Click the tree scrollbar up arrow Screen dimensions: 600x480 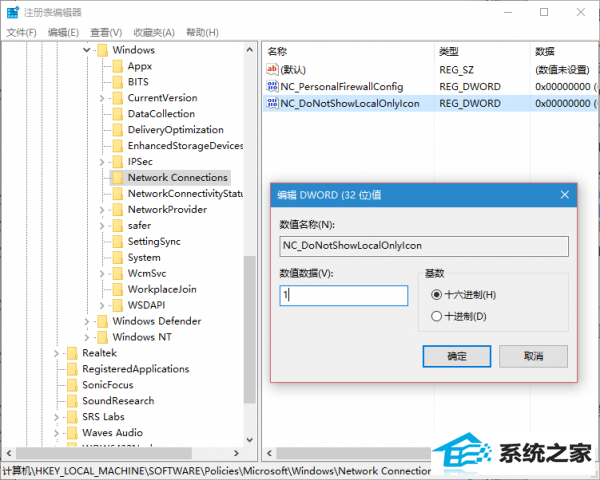250,50
